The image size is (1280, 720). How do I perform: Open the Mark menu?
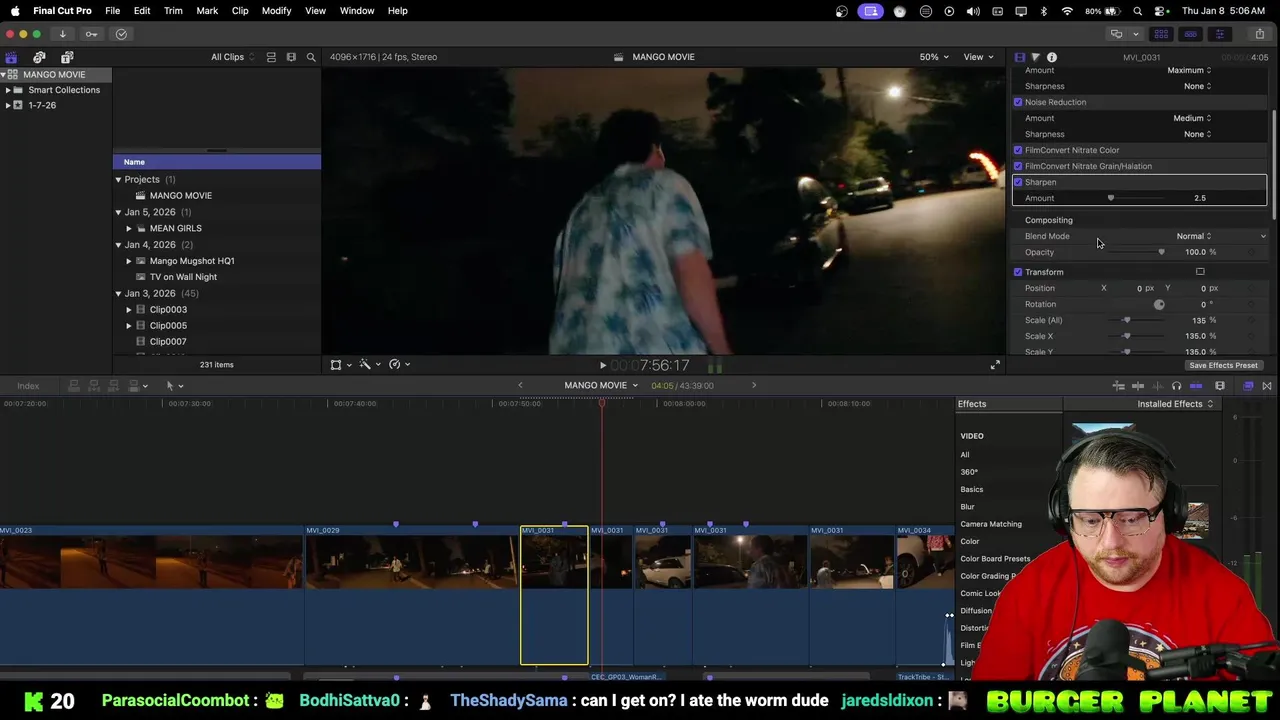(207, 11)
